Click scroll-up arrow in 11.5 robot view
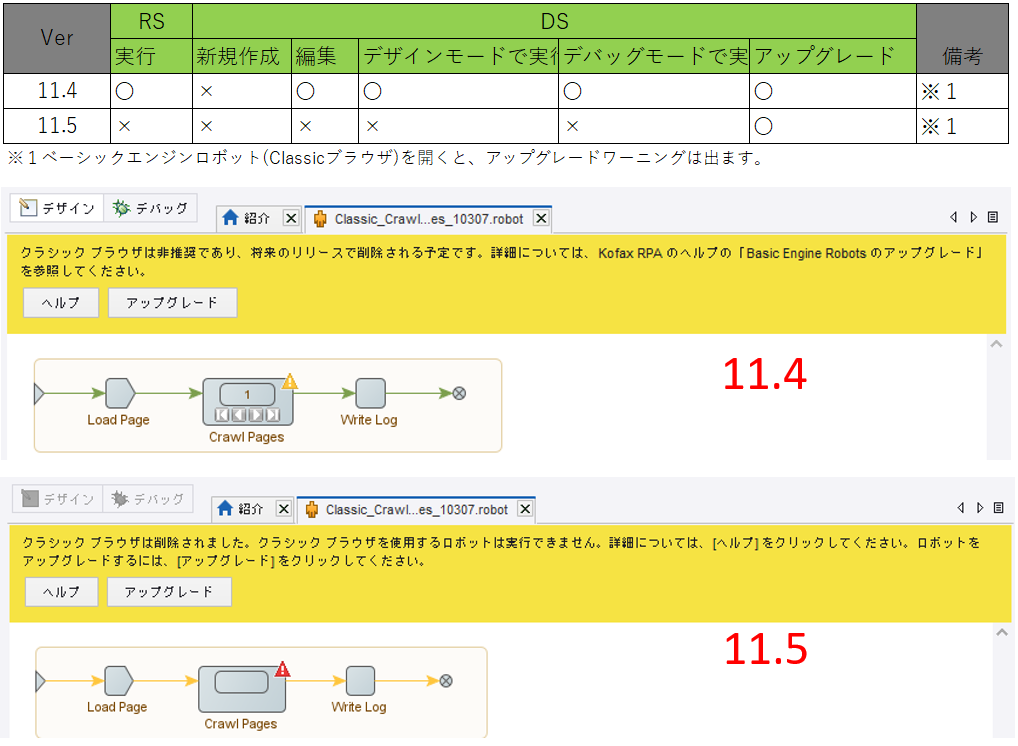Image resolution: width=1018 pixels, height=746 pixels. tap(1002, 632)
